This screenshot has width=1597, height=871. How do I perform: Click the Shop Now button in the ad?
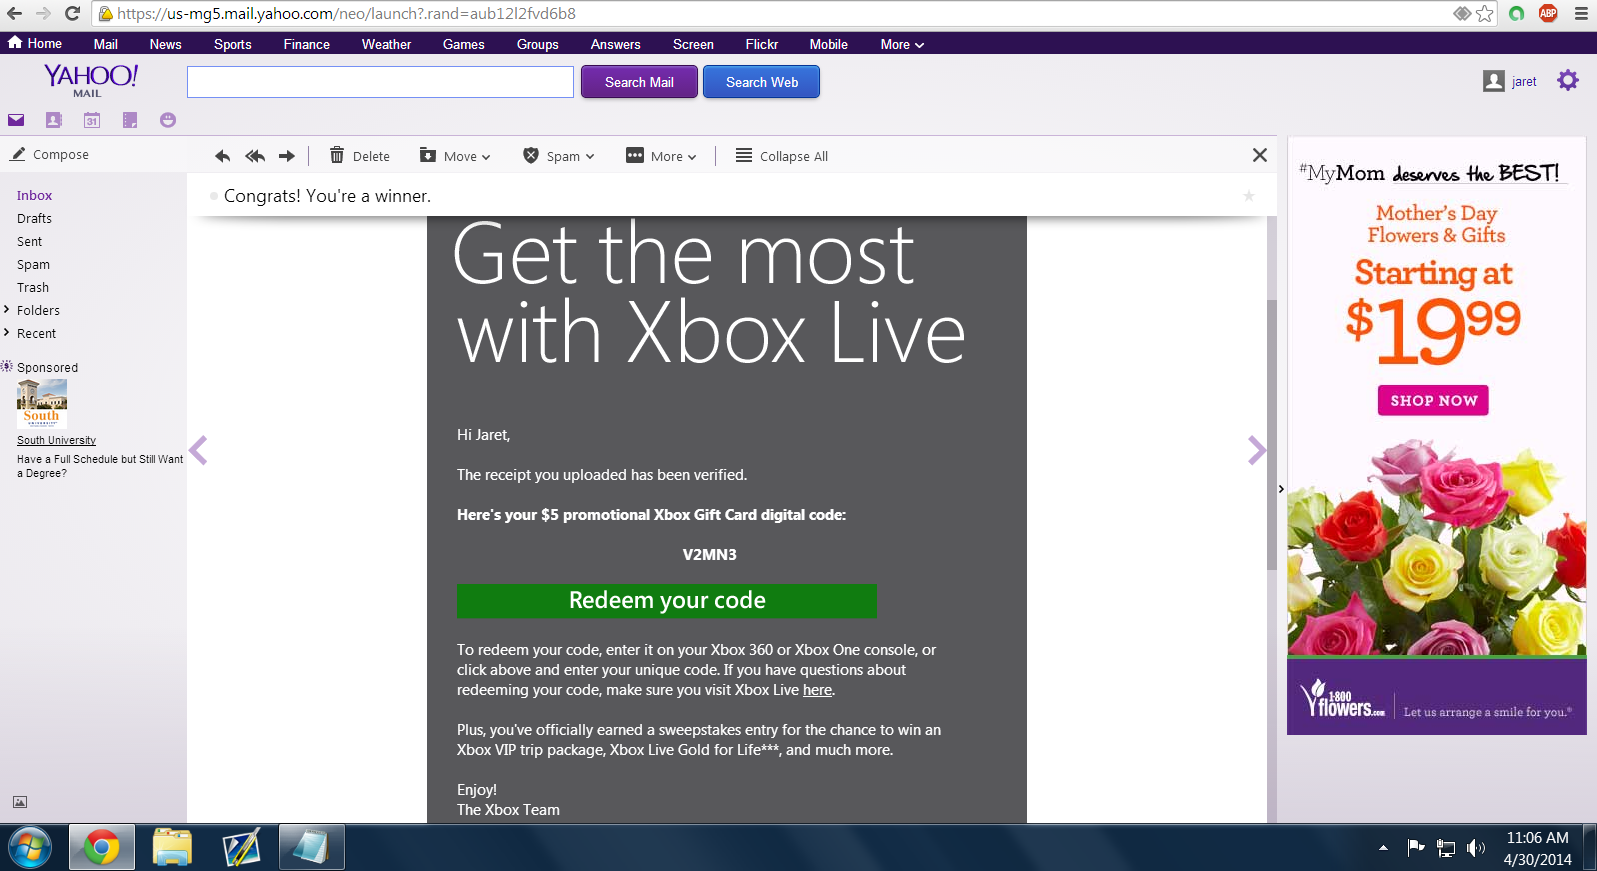[x=1433, y=400]
